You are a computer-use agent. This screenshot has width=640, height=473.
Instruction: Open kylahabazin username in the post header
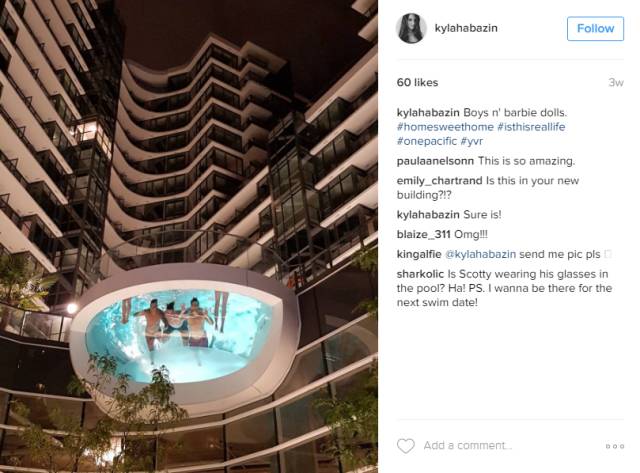point(466,28)
